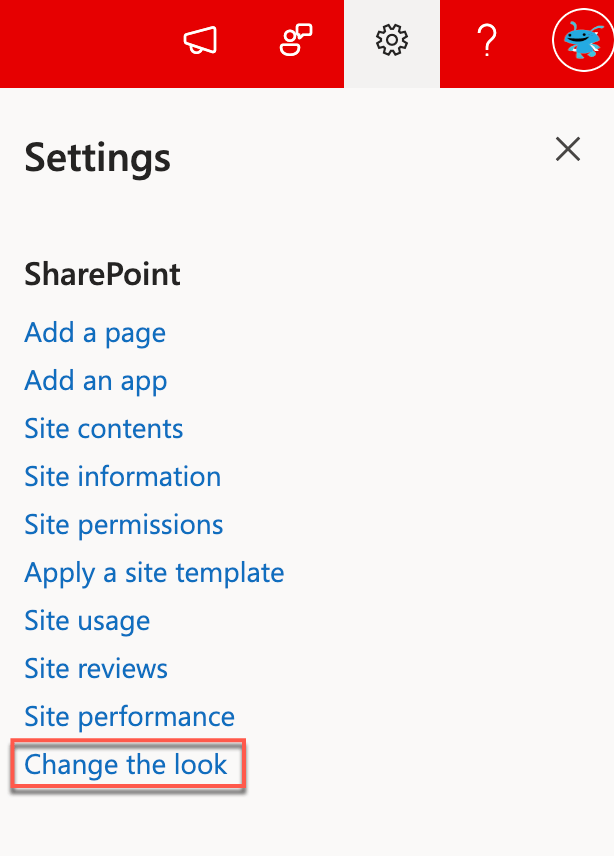Screen dimensions: 614x856
Task: Go to Site information
Action: tap(123, 477)
